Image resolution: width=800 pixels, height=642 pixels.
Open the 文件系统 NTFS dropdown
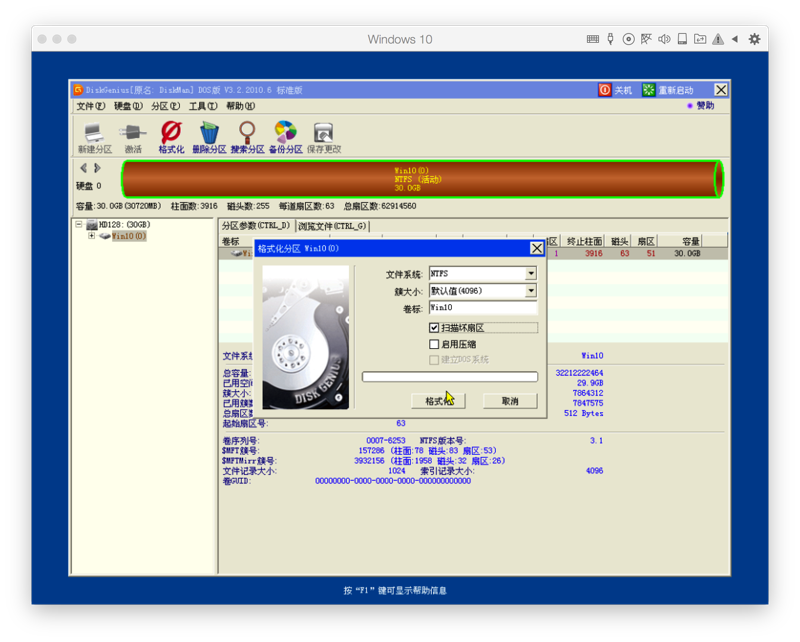click(x=531, y=274)
